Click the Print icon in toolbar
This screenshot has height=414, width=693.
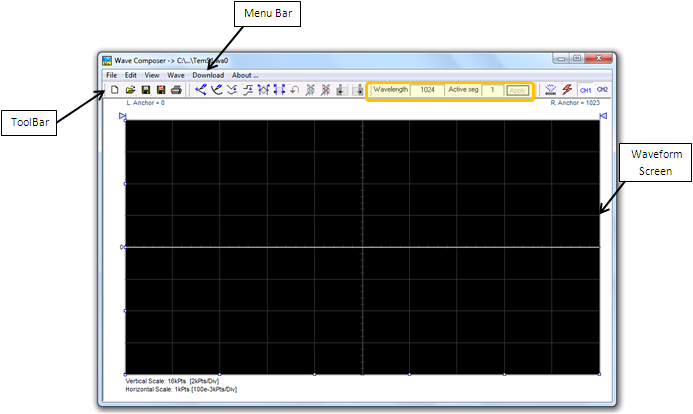coord(177,90)
